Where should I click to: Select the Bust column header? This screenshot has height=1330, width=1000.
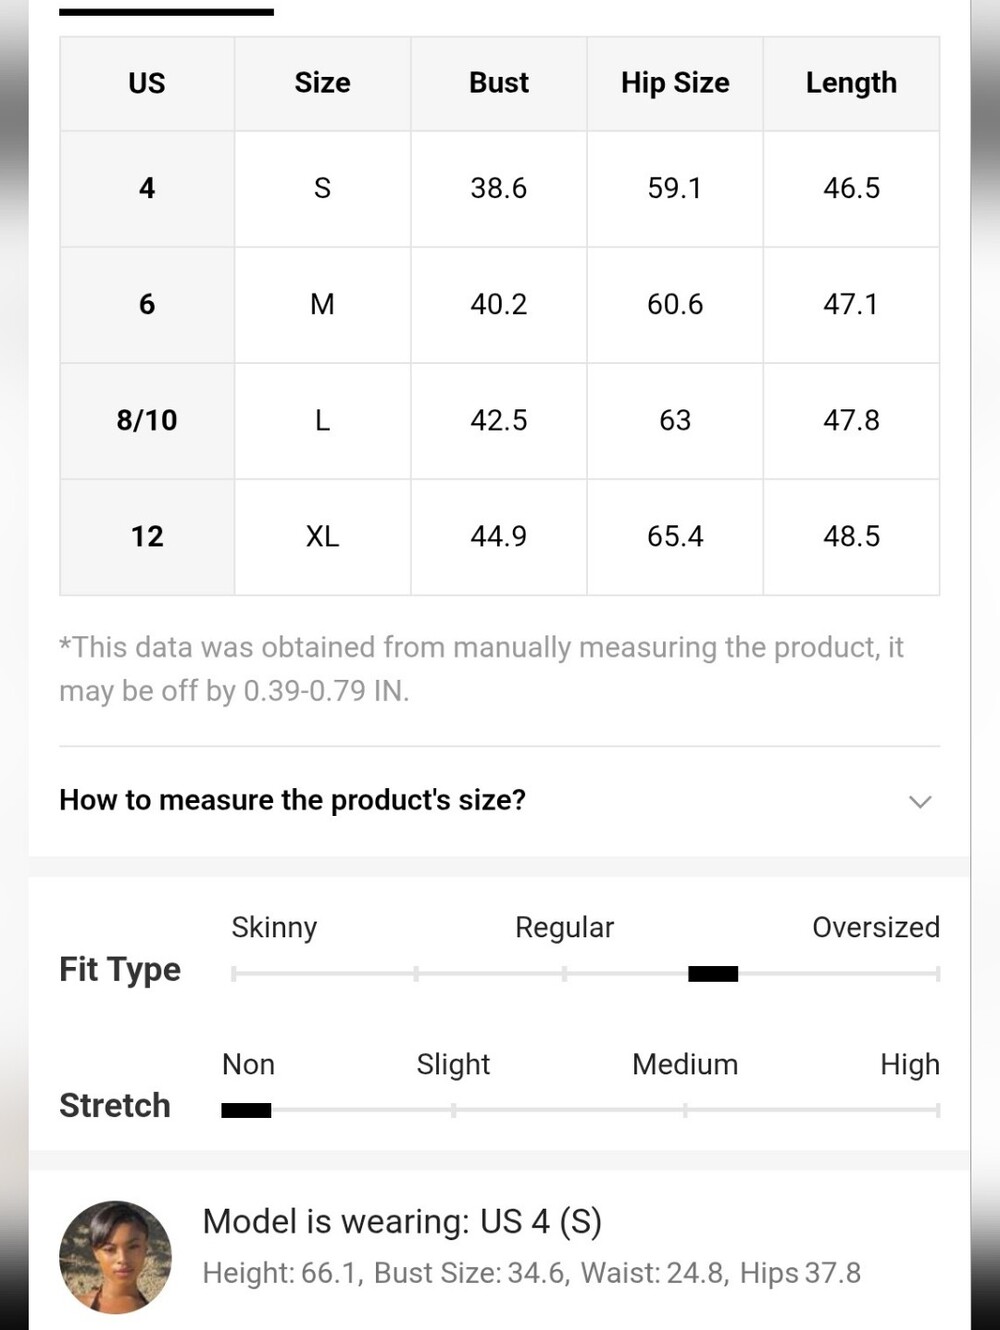point(499,83)
